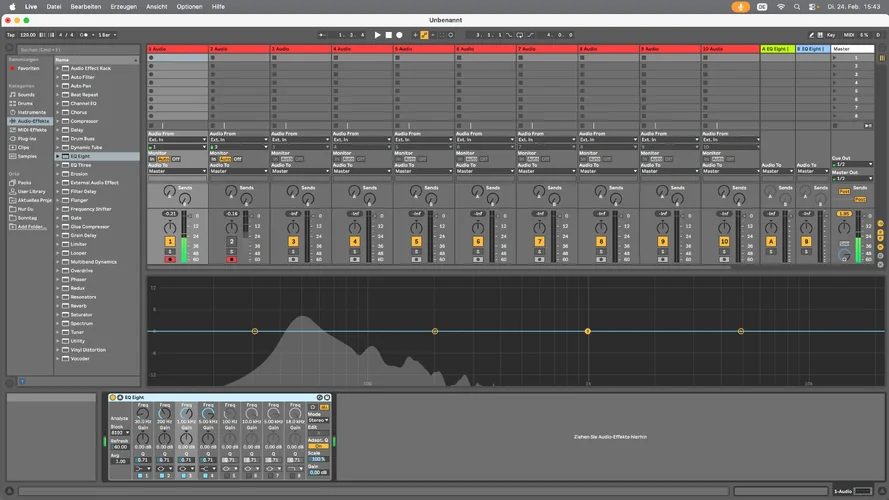
Task: Disarm recording on track 1 Audio
Action: pos(170,259)
